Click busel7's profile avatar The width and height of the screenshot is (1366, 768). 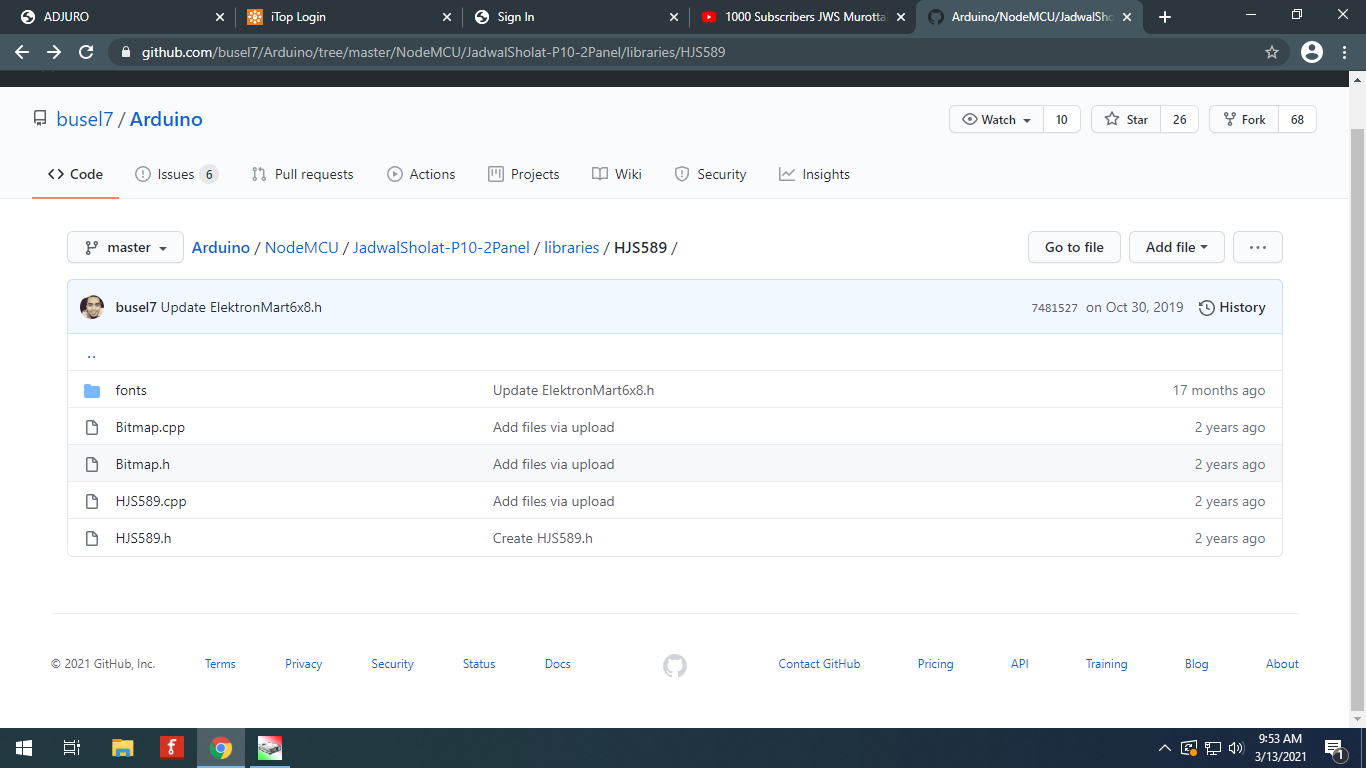coord(91,307)
